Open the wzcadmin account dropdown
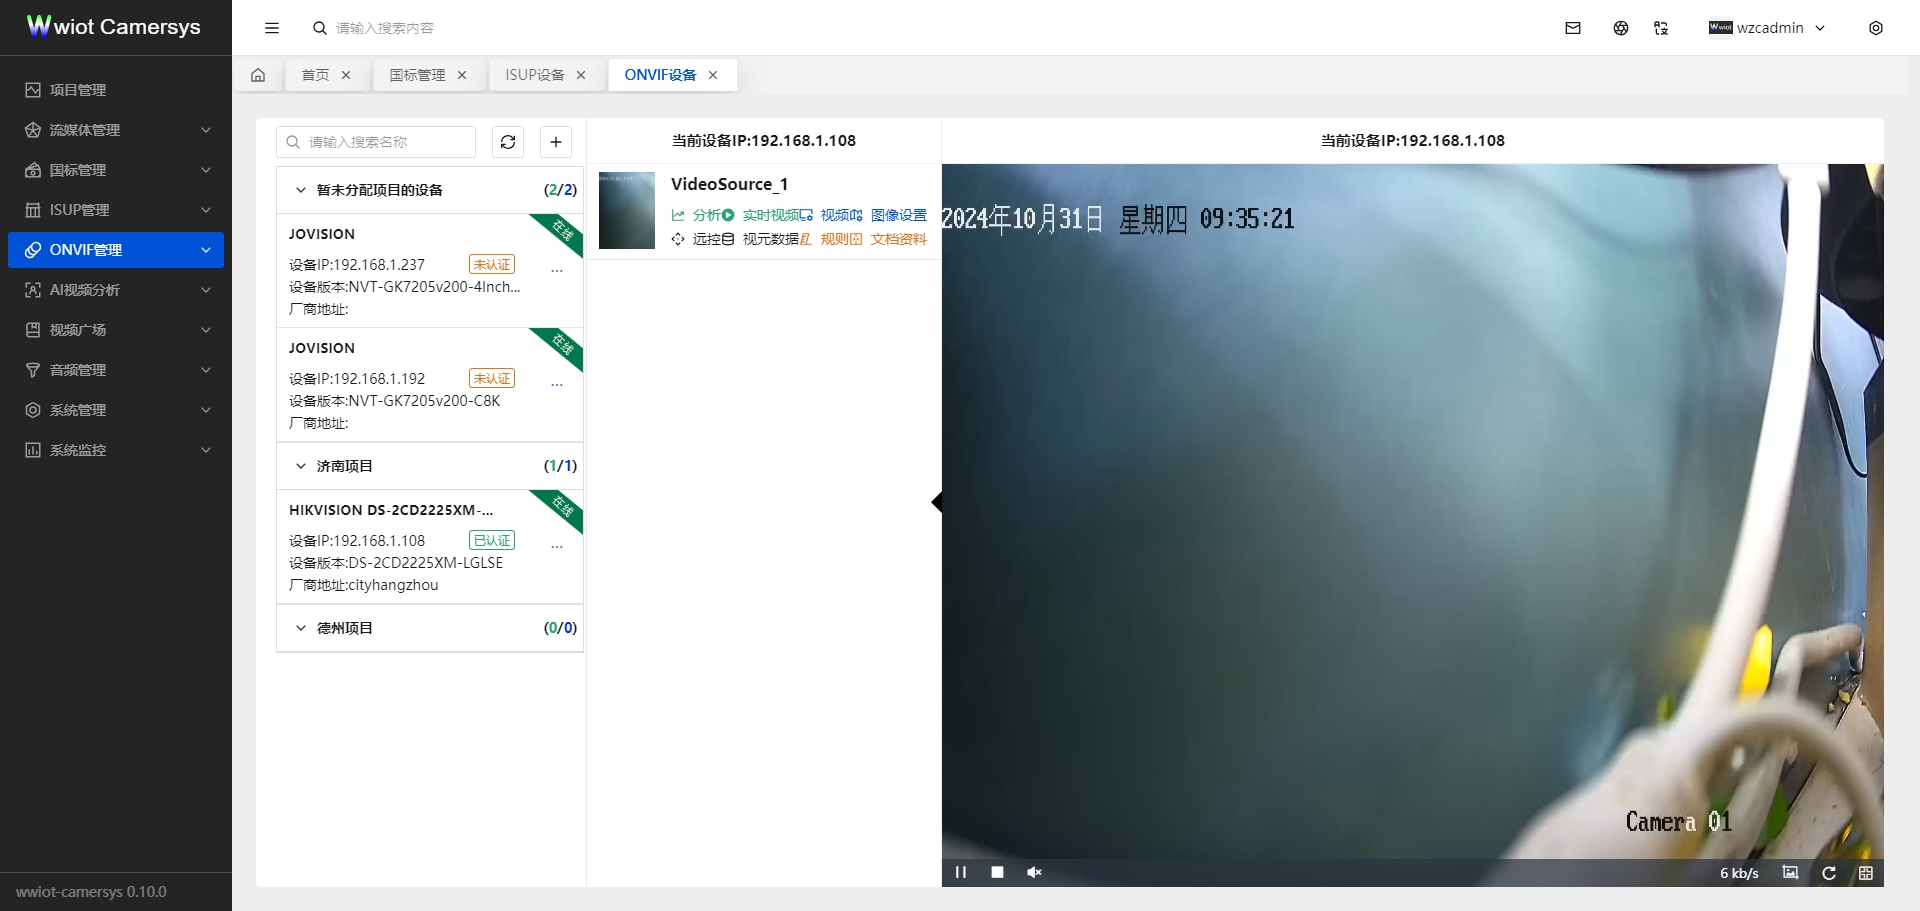The height and width of the screenshot is (911, 1920). [x=1770, y=28]
